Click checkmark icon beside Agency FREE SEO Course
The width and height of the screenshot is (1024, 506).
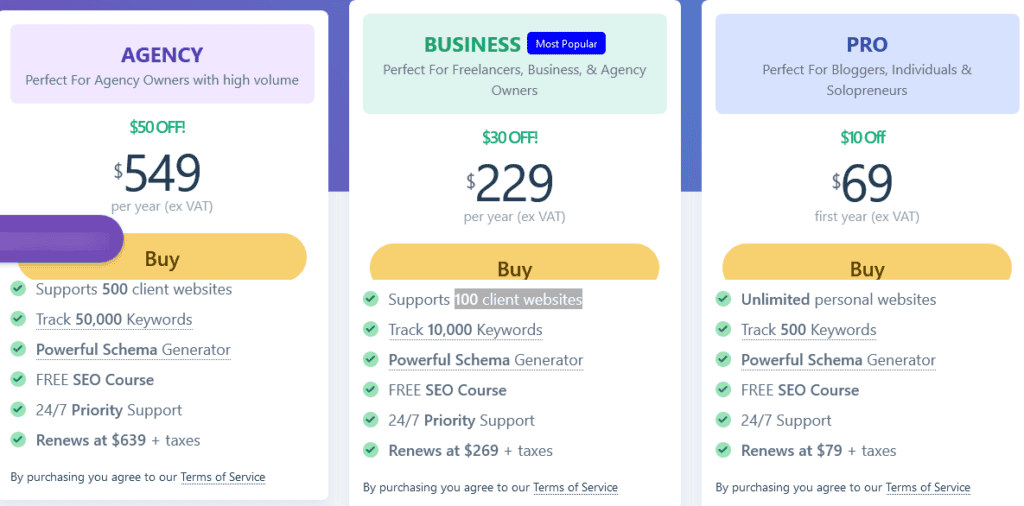(x=18, y=379)
